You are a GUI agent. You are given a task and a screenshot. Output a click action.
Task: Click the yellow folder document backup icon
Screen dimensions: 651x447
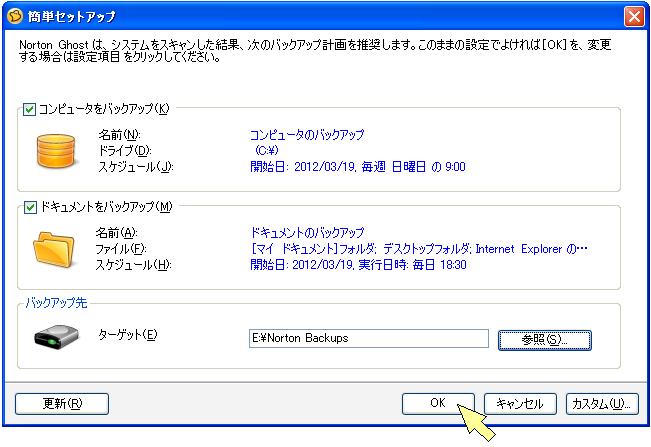pyautogui.click(x=54, y=249)
